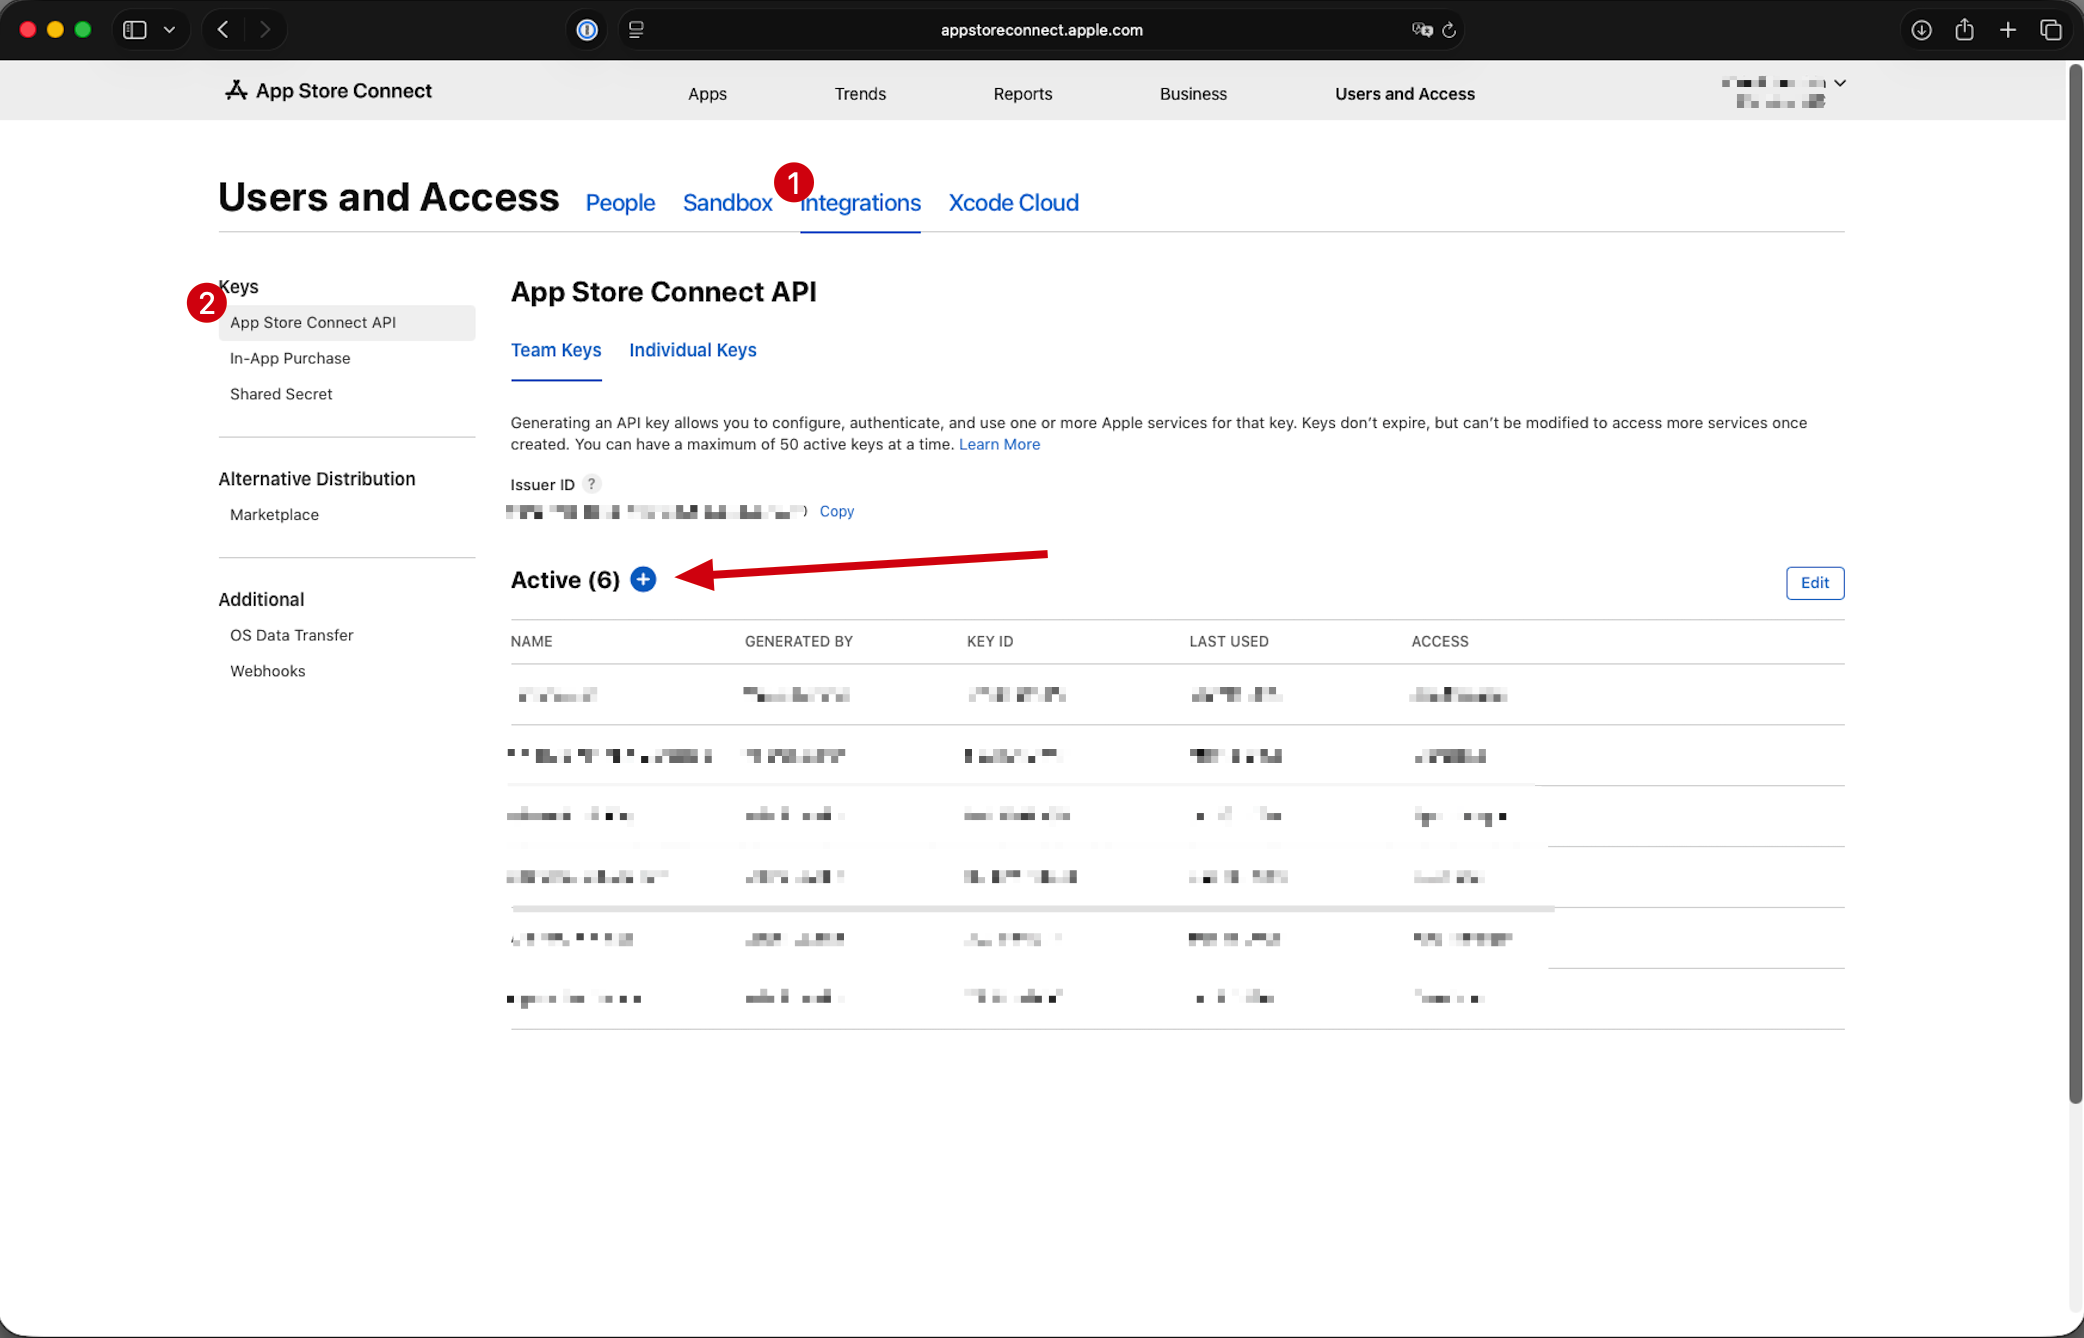Screen dimensions: 2084x1338
Task: Open Safari downloads icon
Action: [1921, 30]
